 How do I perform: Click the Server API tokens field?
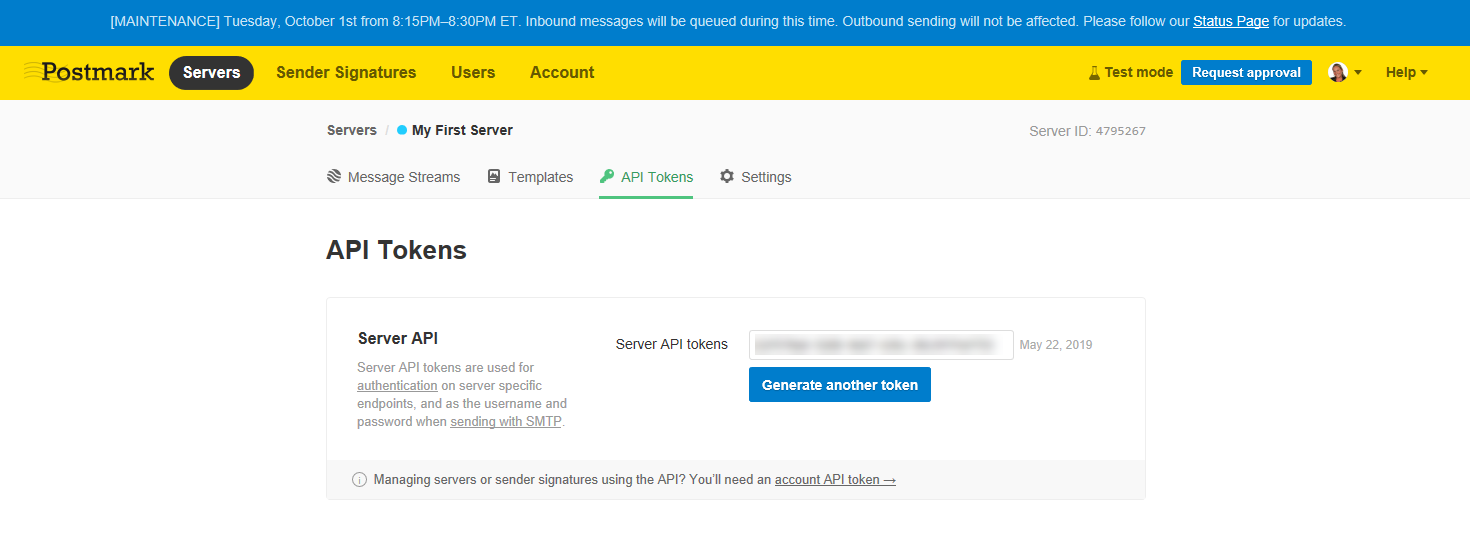coord(881,345)
